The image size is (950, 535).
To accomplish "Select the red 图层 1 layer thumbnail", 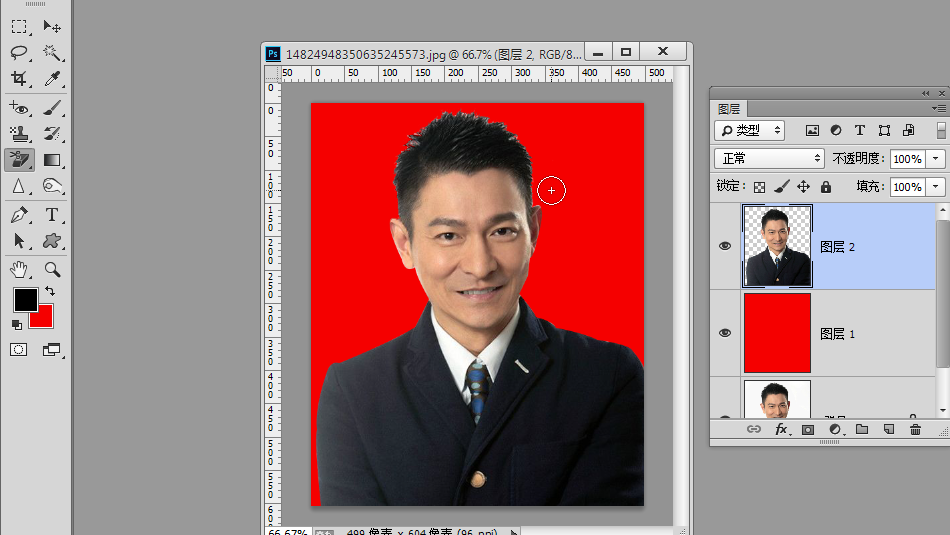I will click(x=777, y=333).
